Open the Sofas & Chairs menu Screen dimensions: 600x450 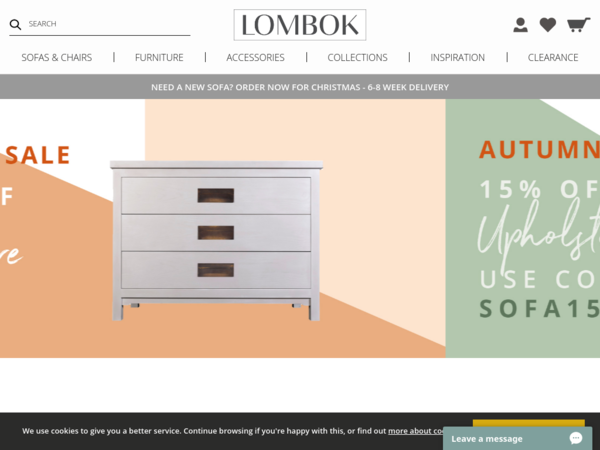(x=57, y=57)
